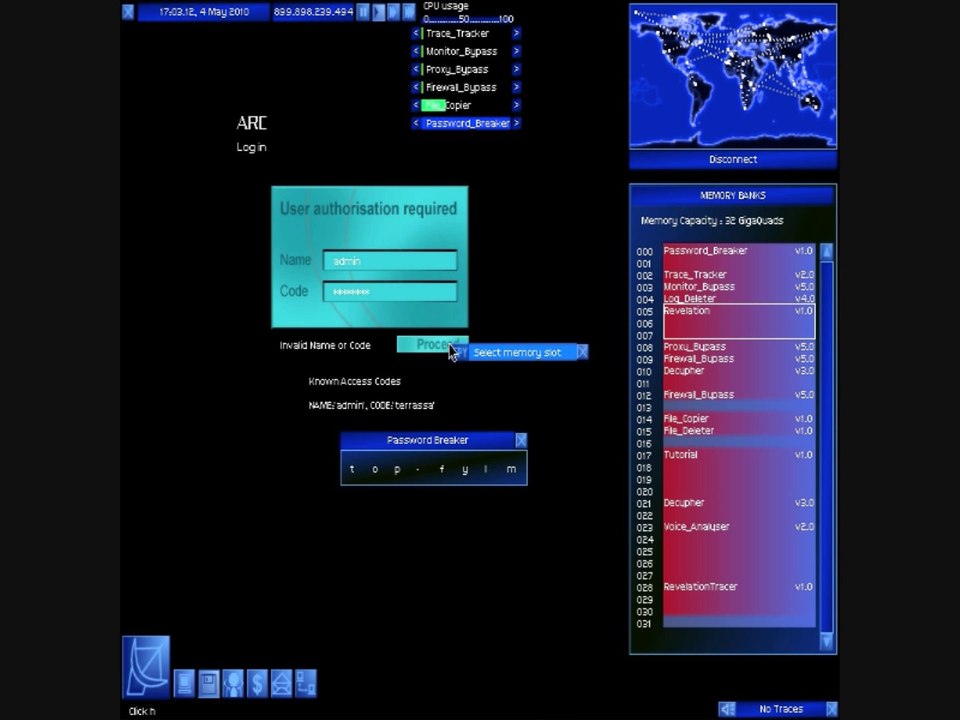
Task: Select Tutorial v1.0 in memory slot 017
Action: (739, 455)
